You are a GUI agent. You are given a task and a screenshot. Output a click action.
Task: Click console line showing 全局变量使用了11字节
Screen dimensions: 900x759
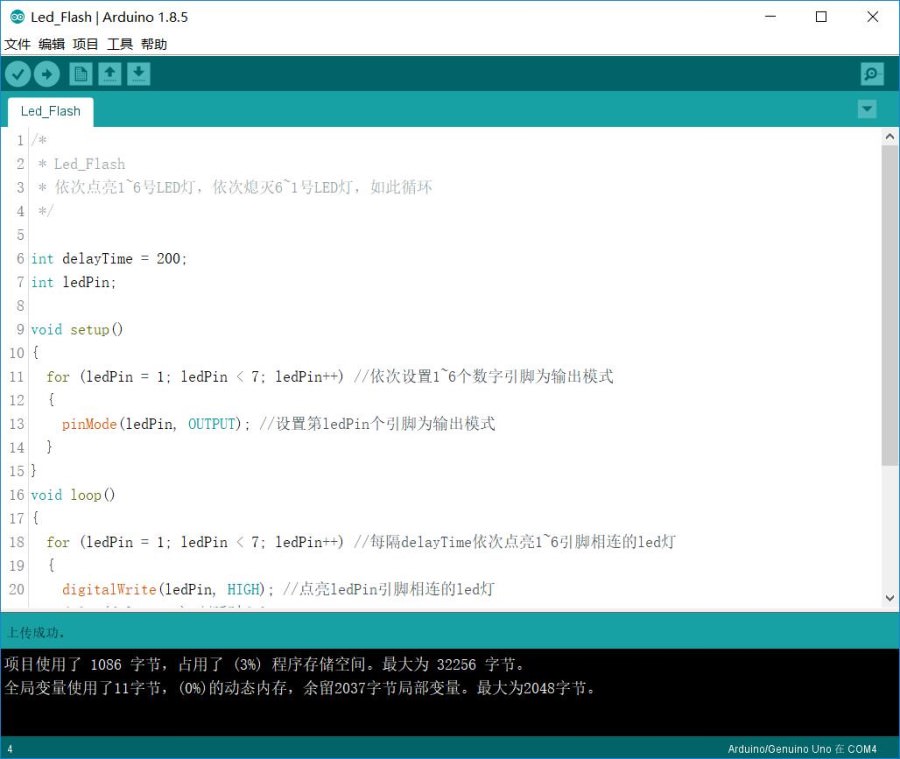tap(300, 688)
